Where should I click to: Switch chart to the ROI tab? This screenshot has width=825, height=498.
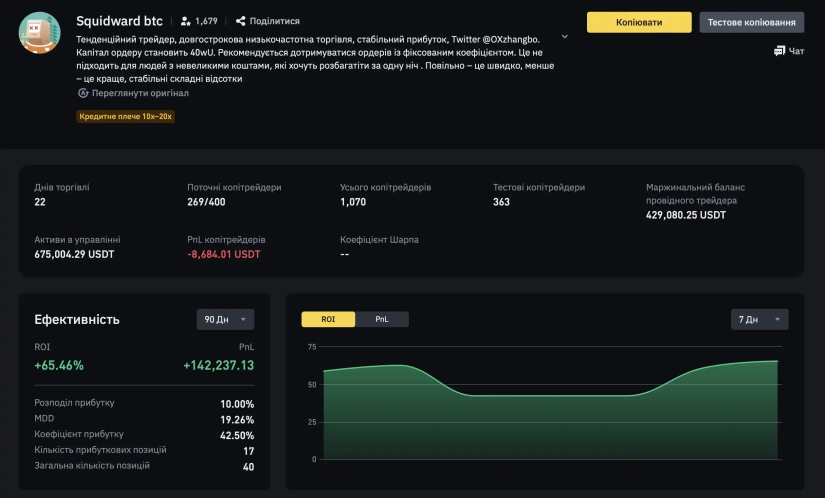click(x=328, y=319)
